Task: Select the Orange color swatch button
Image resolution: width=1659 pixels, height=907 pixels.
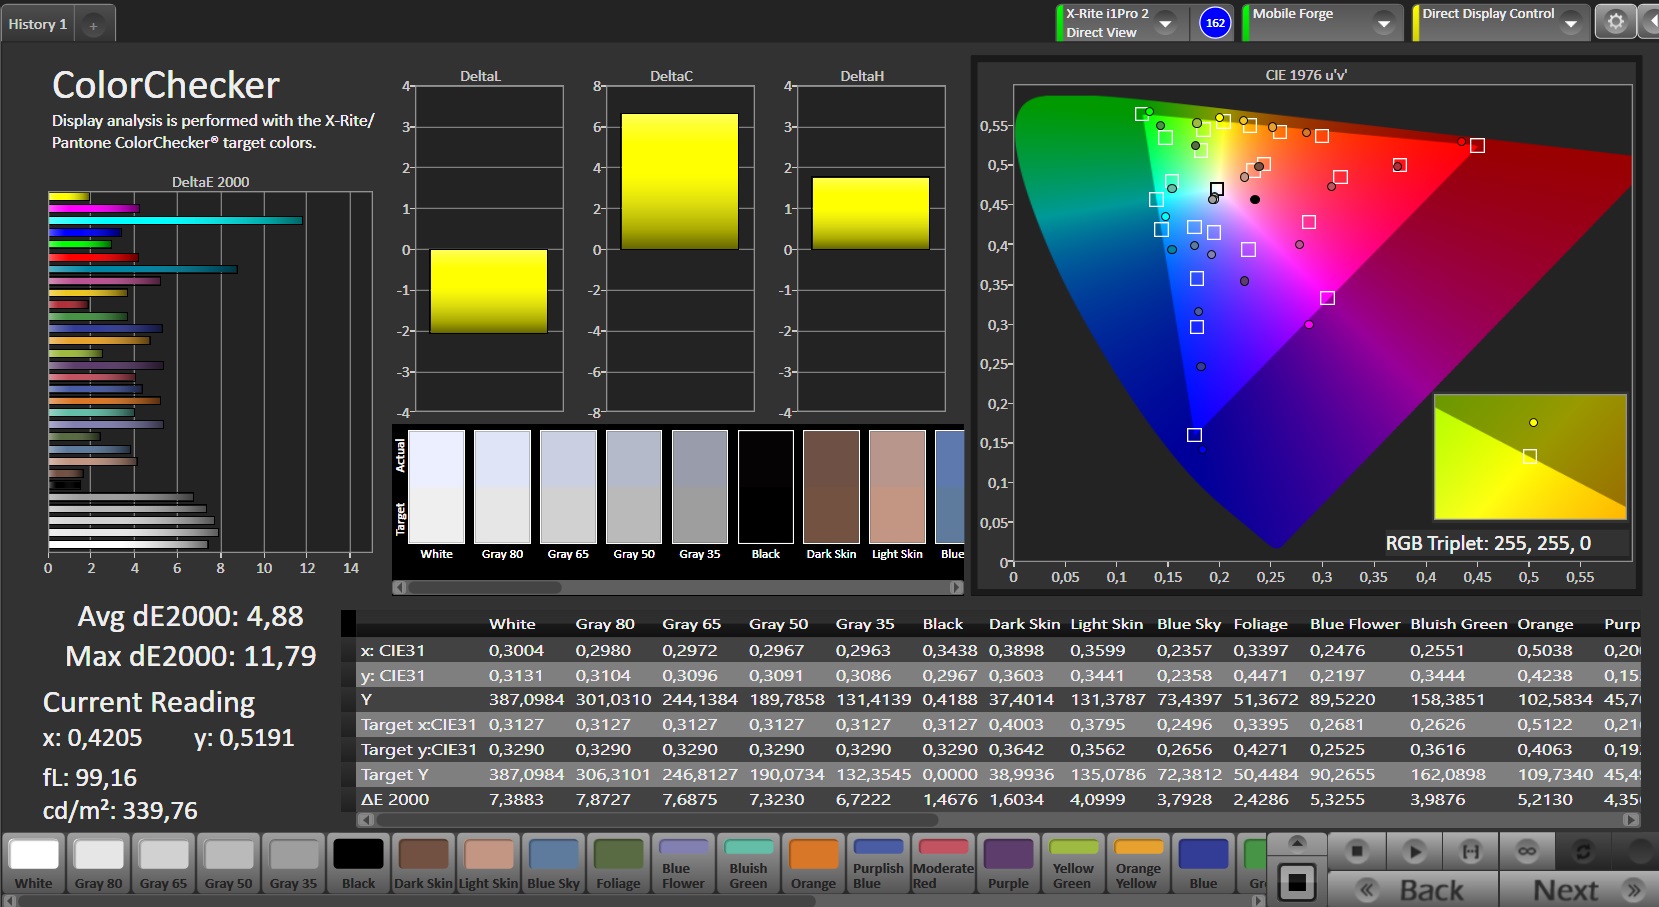Action: click(813, 863)
